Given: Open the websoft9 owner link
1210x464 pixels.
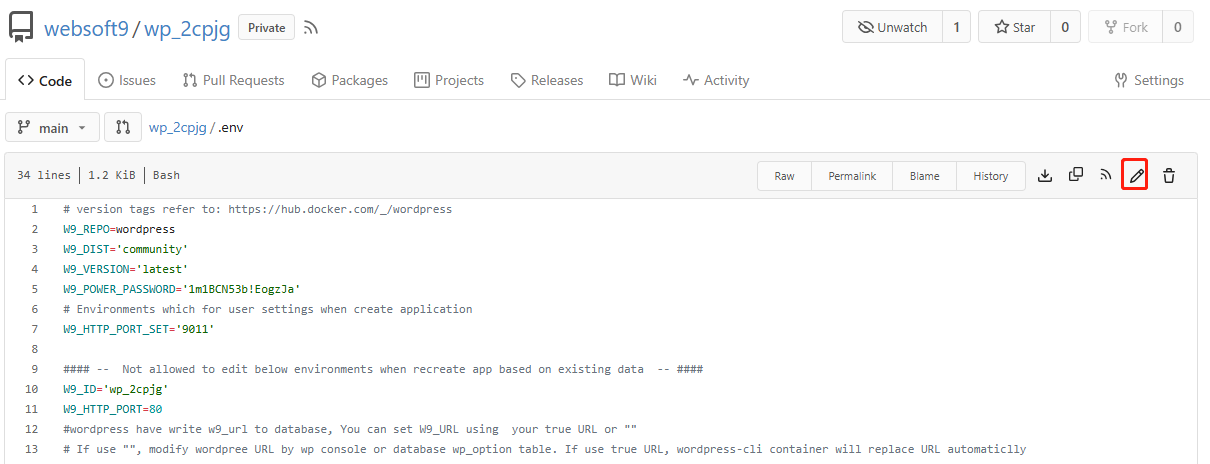Looking at the screenshot, I should [x=86, y=28].
